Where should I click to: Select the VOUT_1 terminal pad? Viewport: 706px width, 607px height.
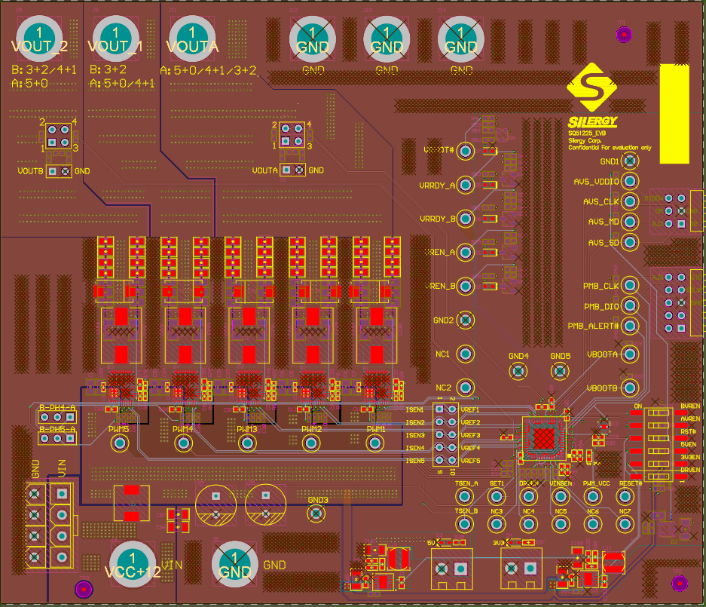(x=116, y=39)
